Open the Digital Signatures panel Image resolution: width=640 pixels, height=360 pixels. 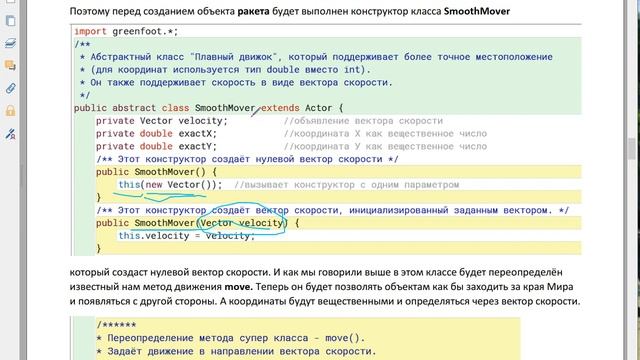tap(10, 133)
